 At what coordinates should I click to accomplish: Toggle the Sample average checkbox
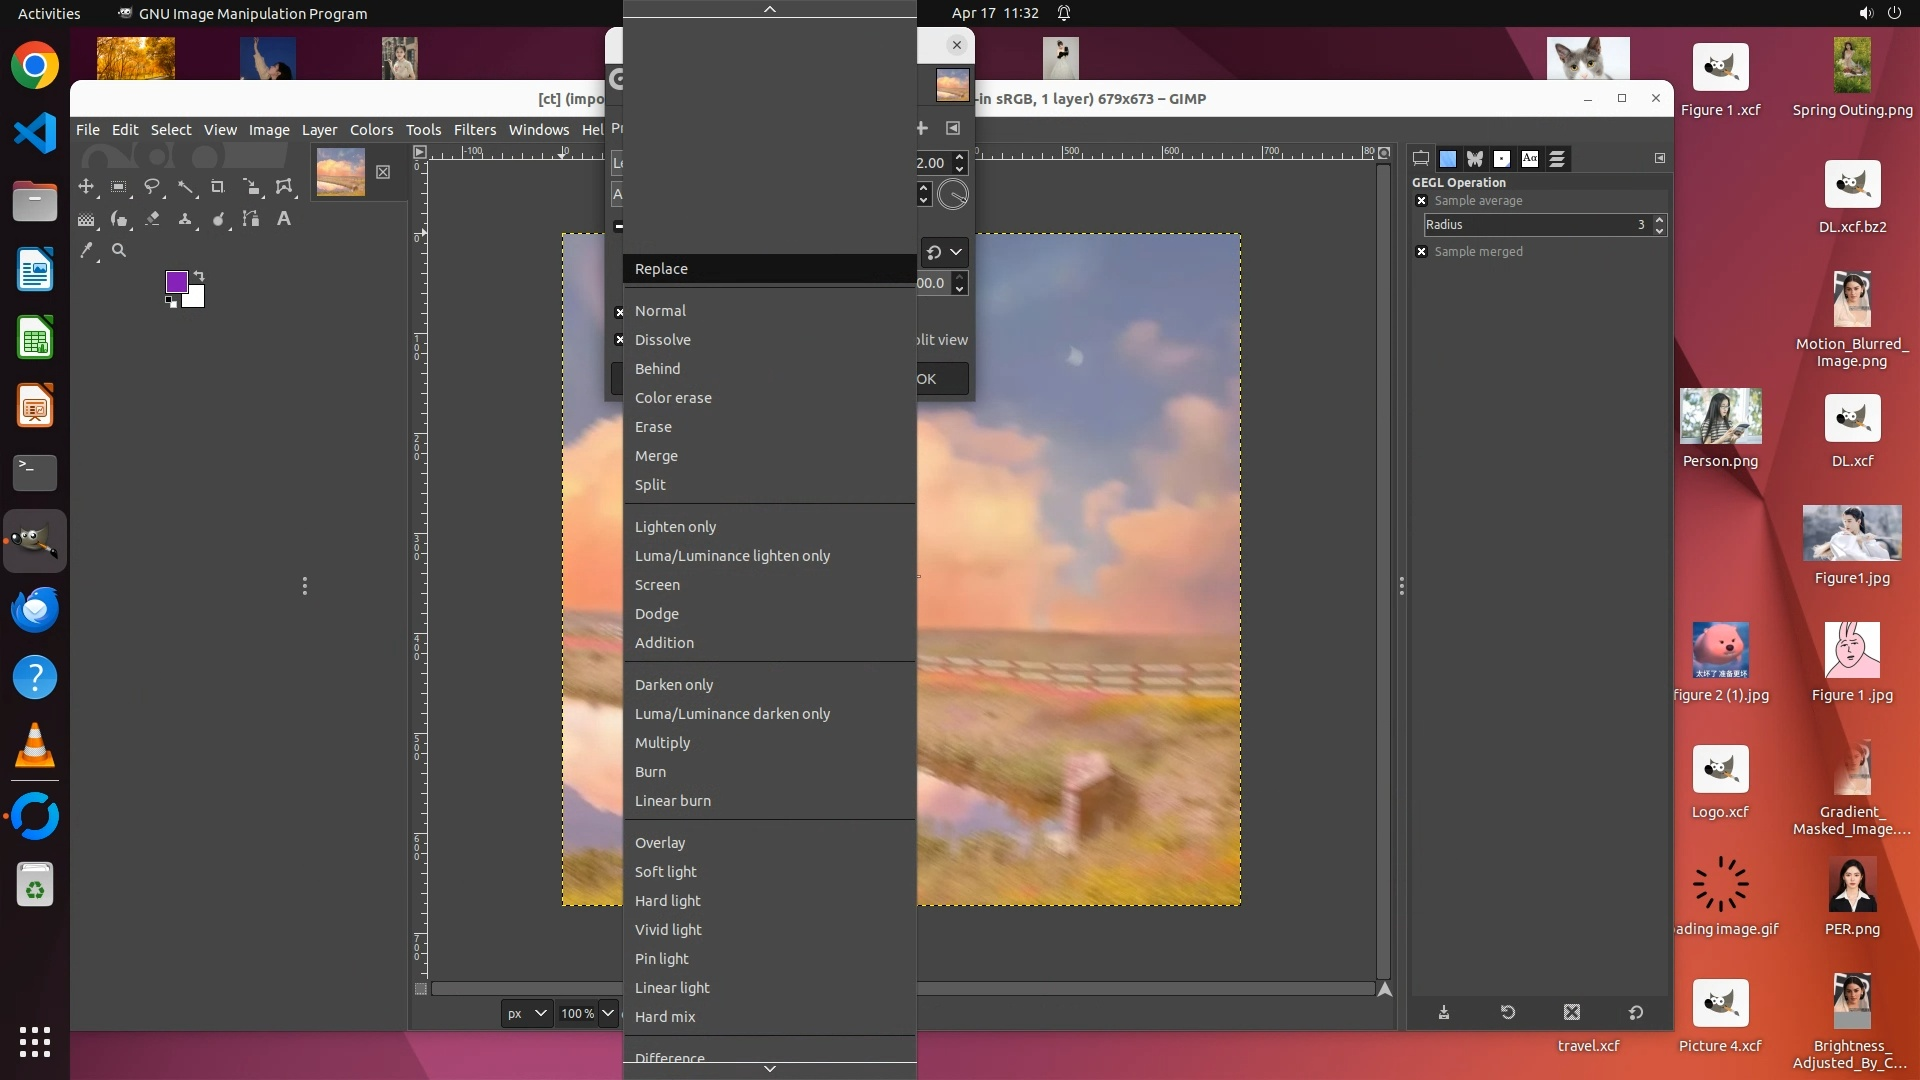point(1421,201)
